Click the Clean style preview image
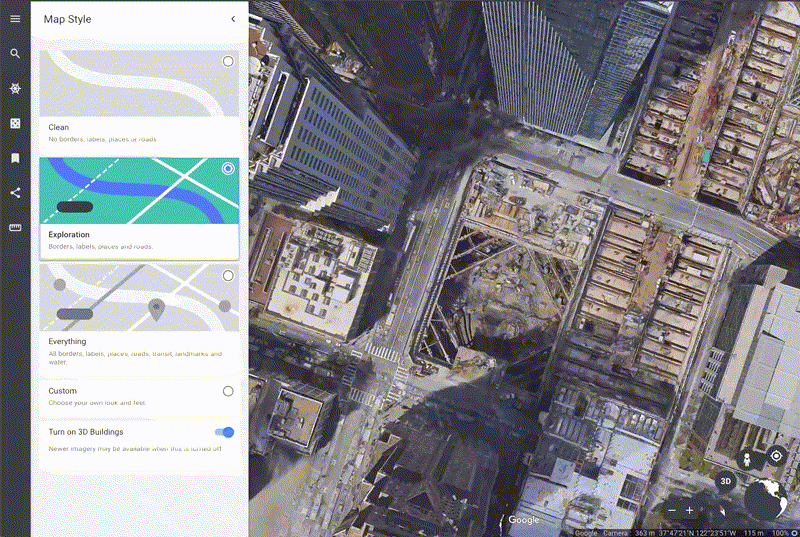This screenshot has width=800, height=537. (139, 83)
